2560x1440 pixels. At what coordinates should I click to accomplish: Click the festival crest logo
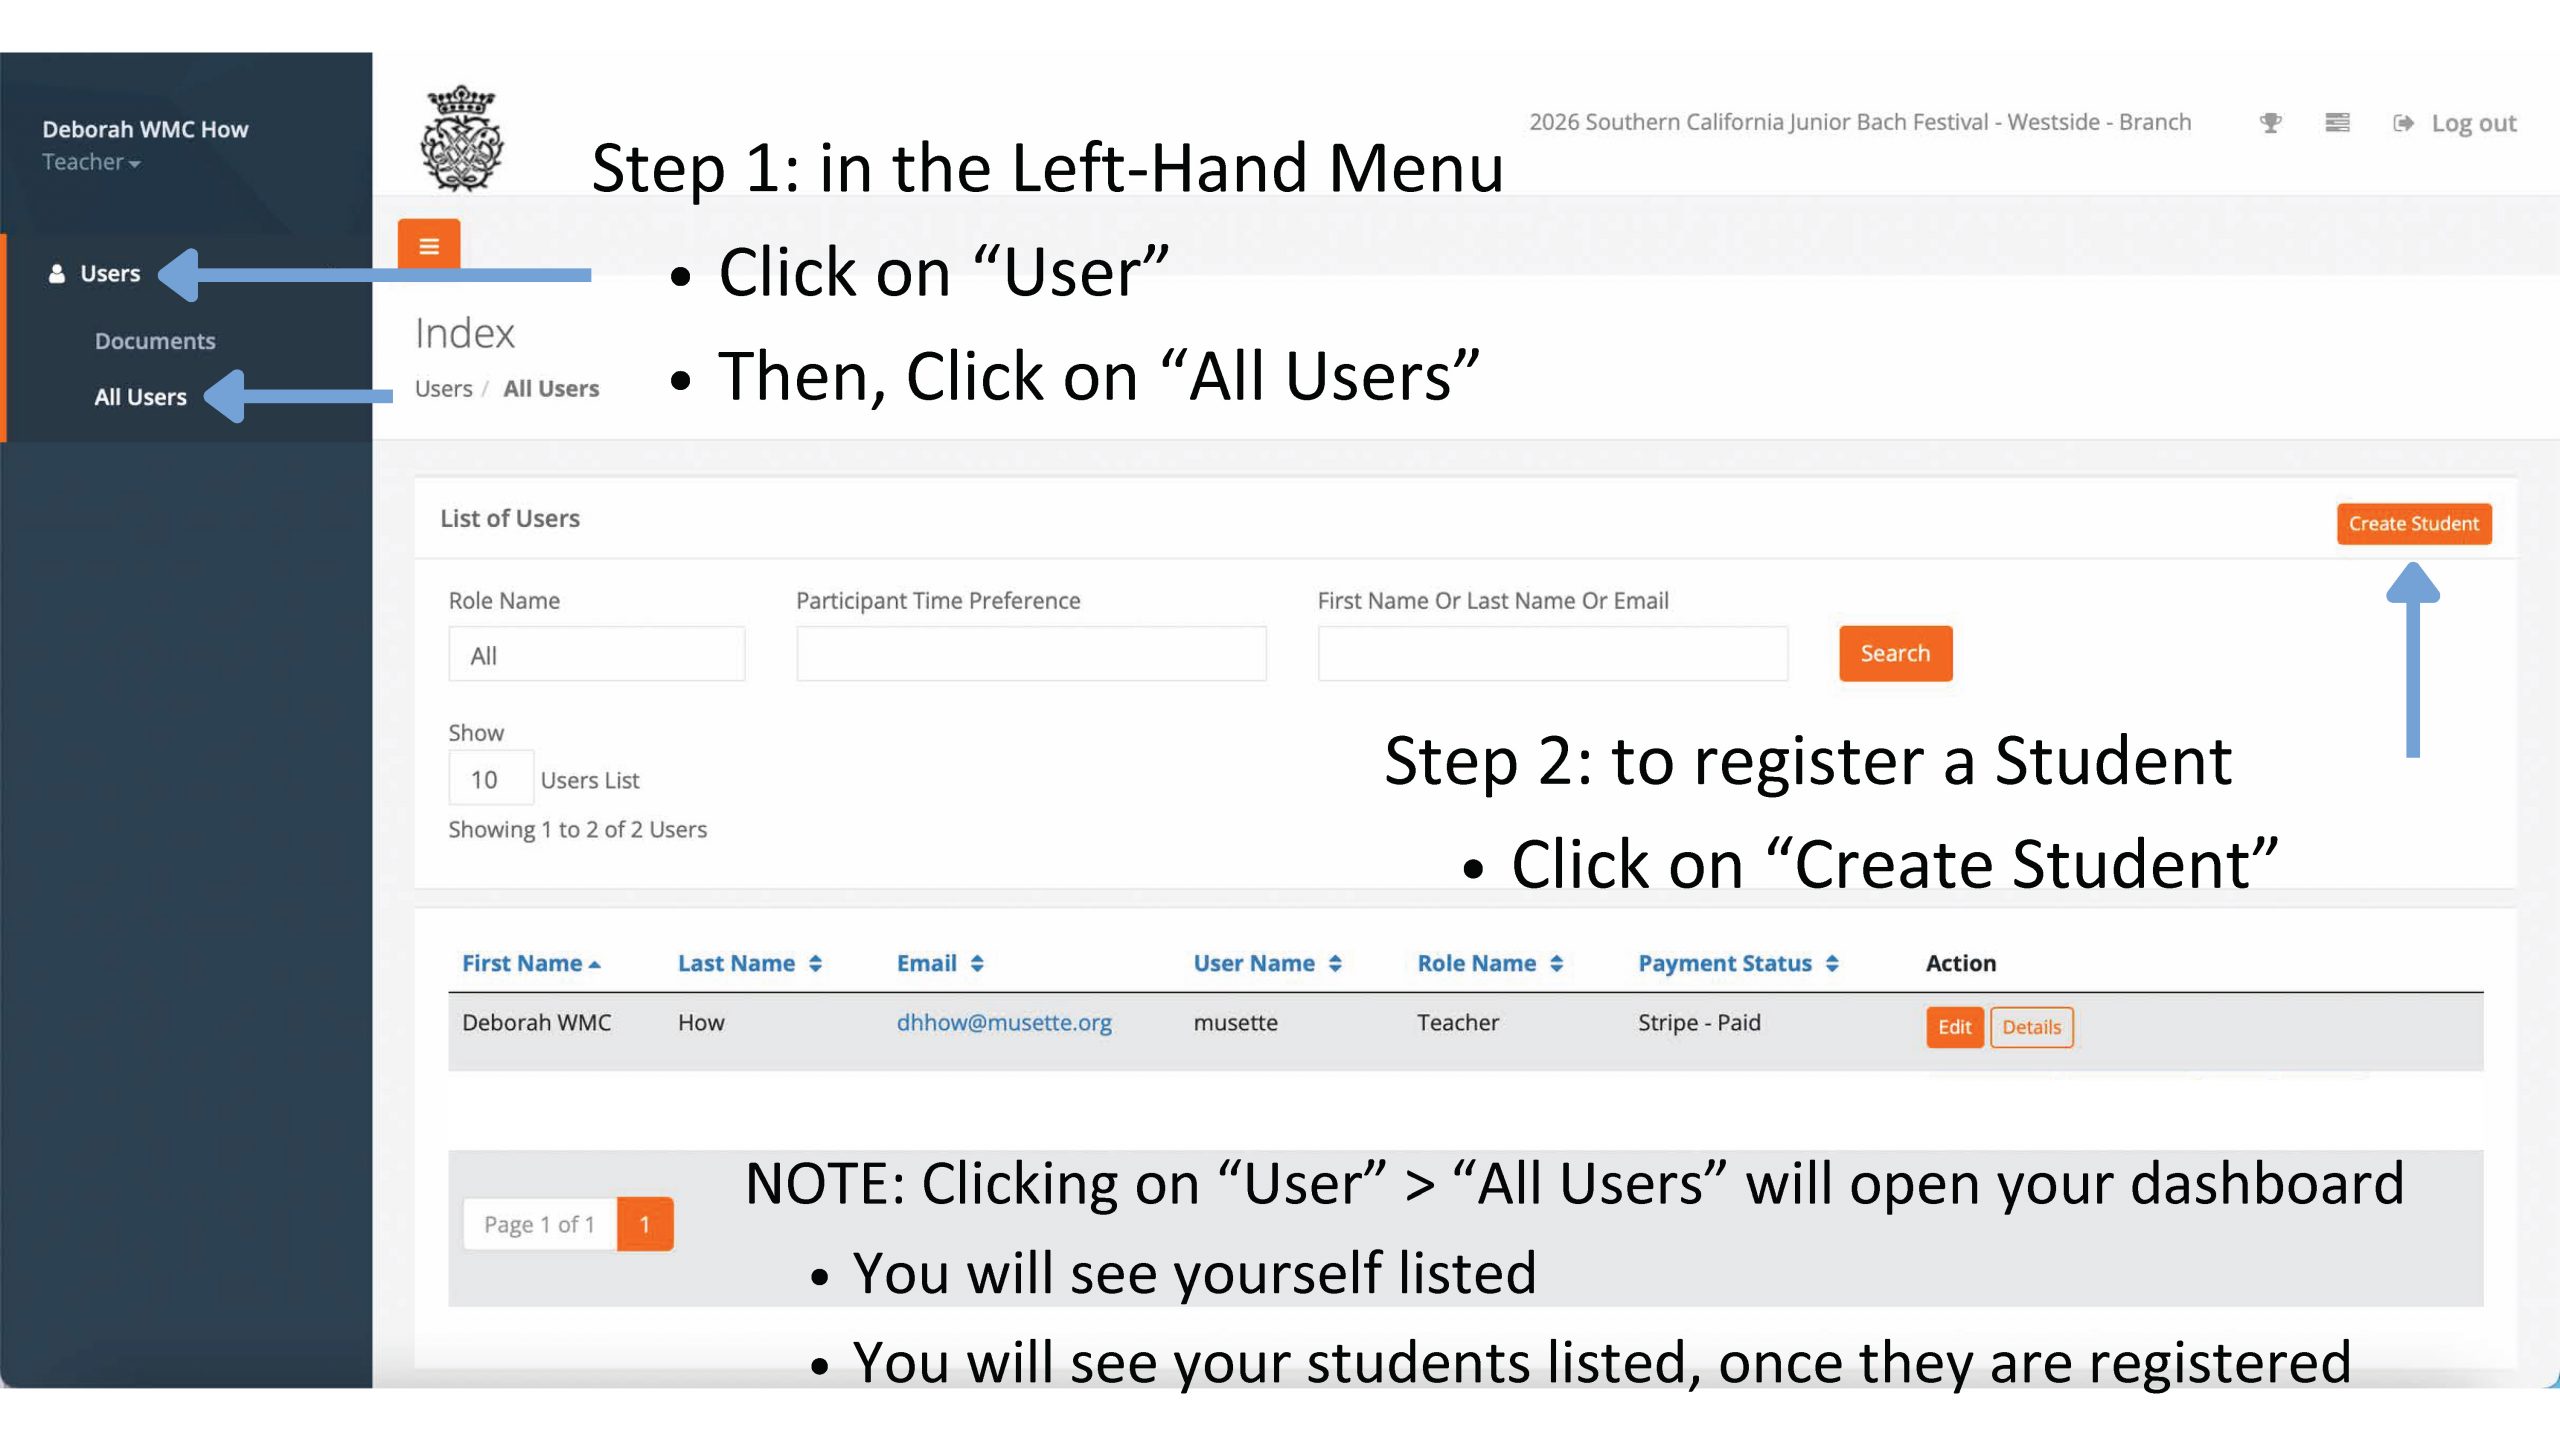pyautogui.click(x=461, y=138)
